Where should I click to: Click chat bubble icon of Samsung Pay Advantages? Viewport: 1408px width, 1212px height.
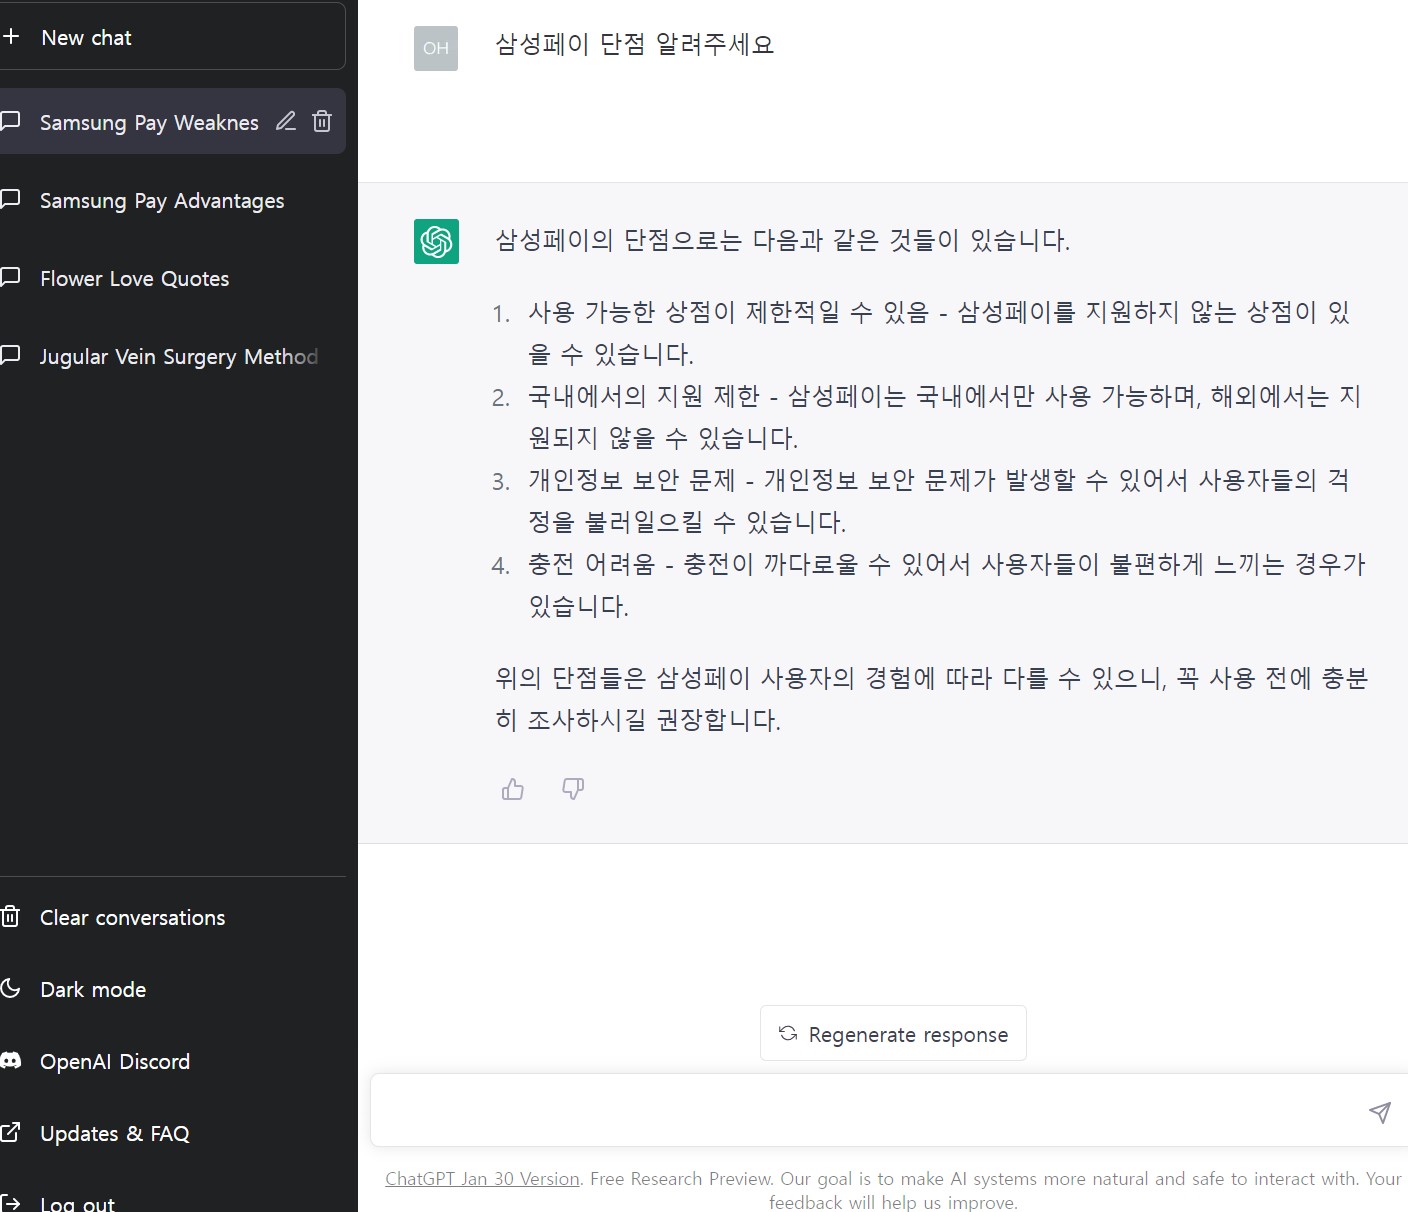[11, 199]
